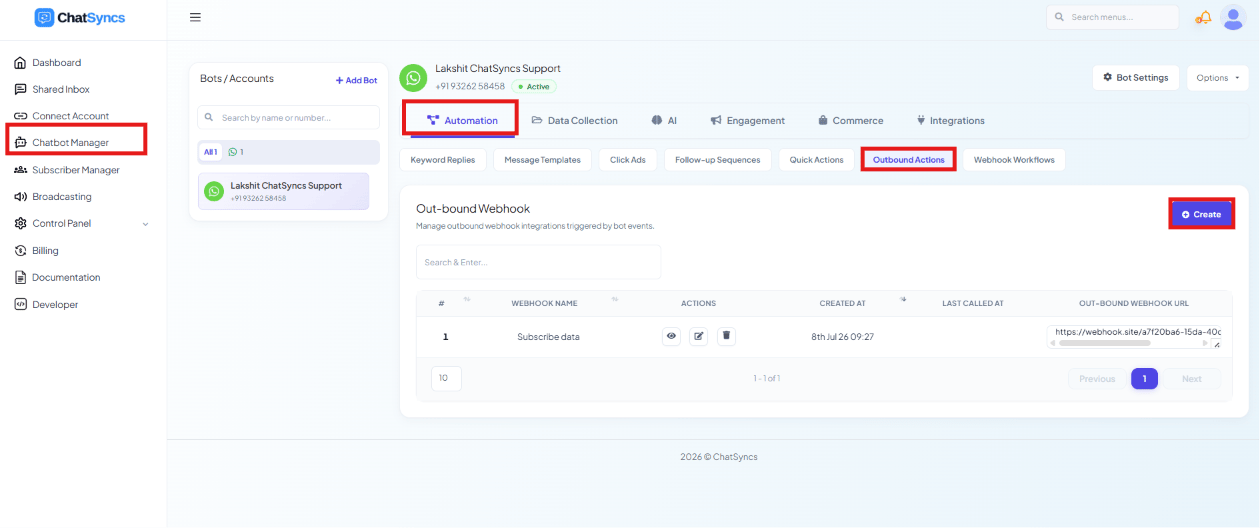Screen dimensions: 1260x528
Task: Select page 1 in pagination
Action: point(1145,379)
